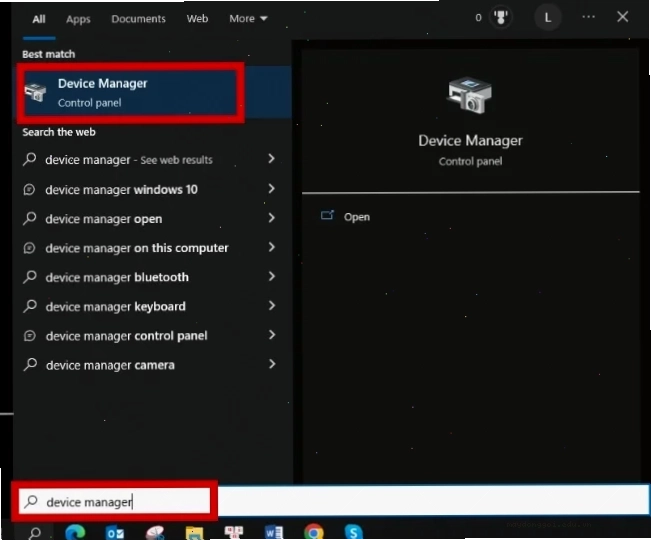Open the rewards trophy icon
This screenshot has width=651, height=541.
(501, 17)
